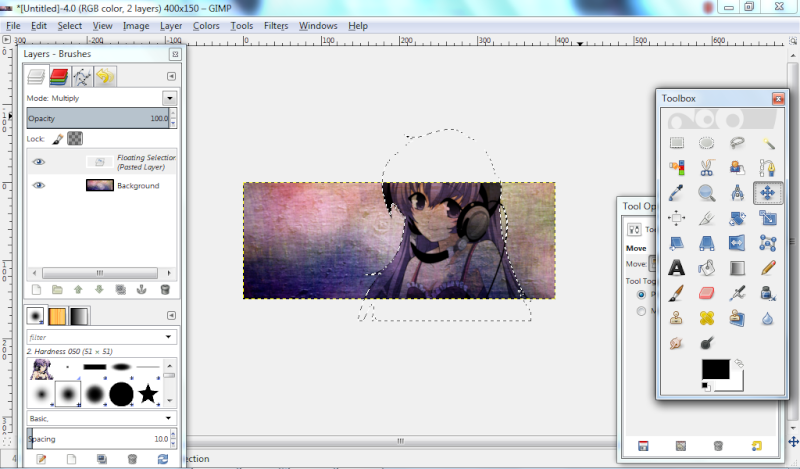Select the Ellipse Select tool

707,143
